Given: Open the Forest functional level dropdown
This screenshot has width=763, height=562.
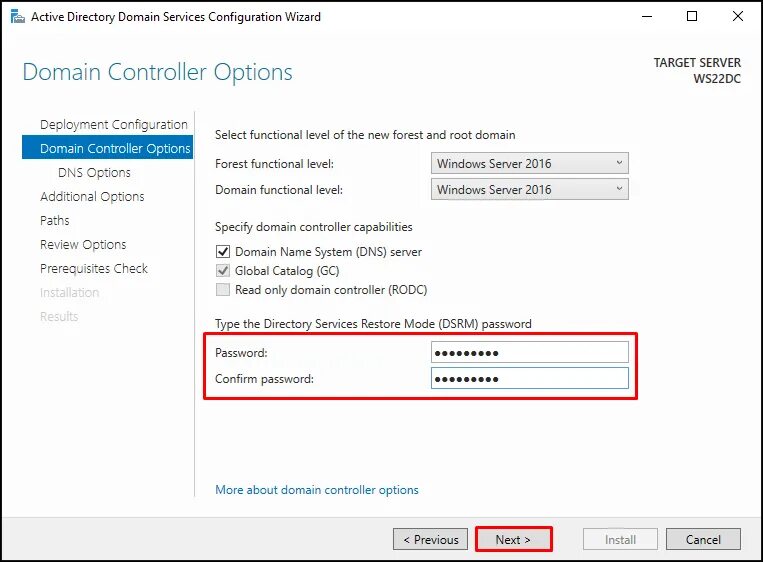Looking at the screenshot, I should tap(529, 163).
